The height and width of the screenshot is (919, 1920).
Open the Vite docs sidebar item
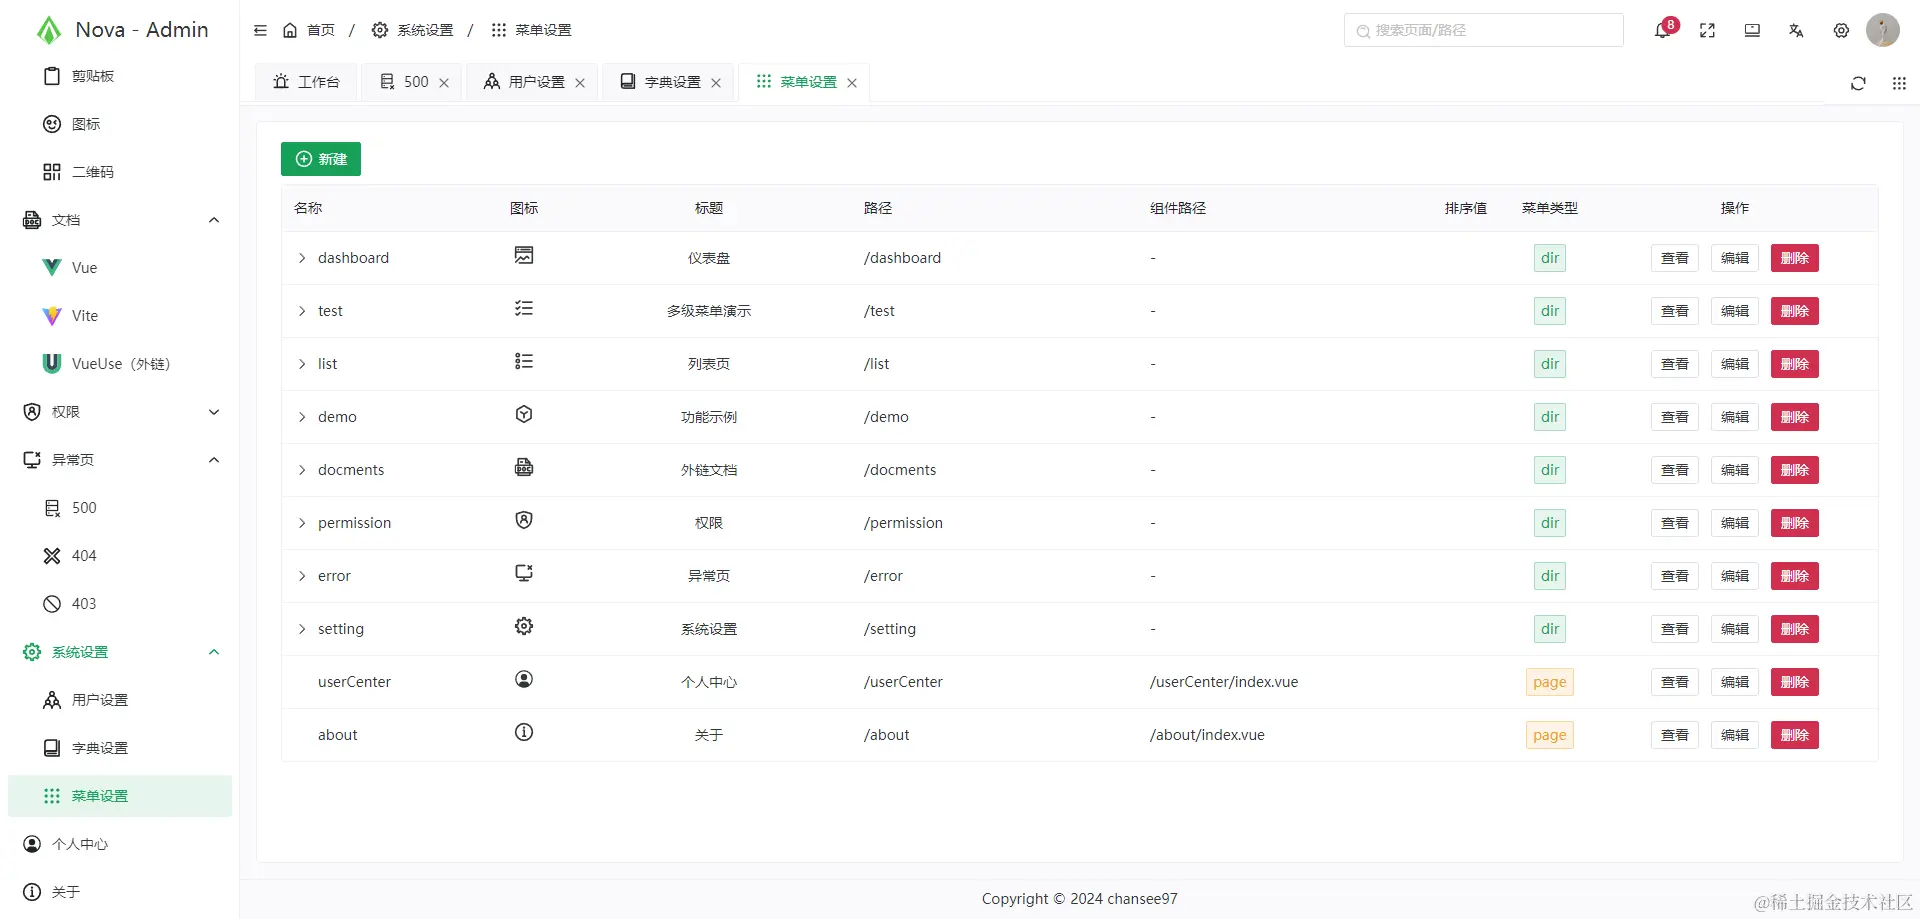(120, 316)
